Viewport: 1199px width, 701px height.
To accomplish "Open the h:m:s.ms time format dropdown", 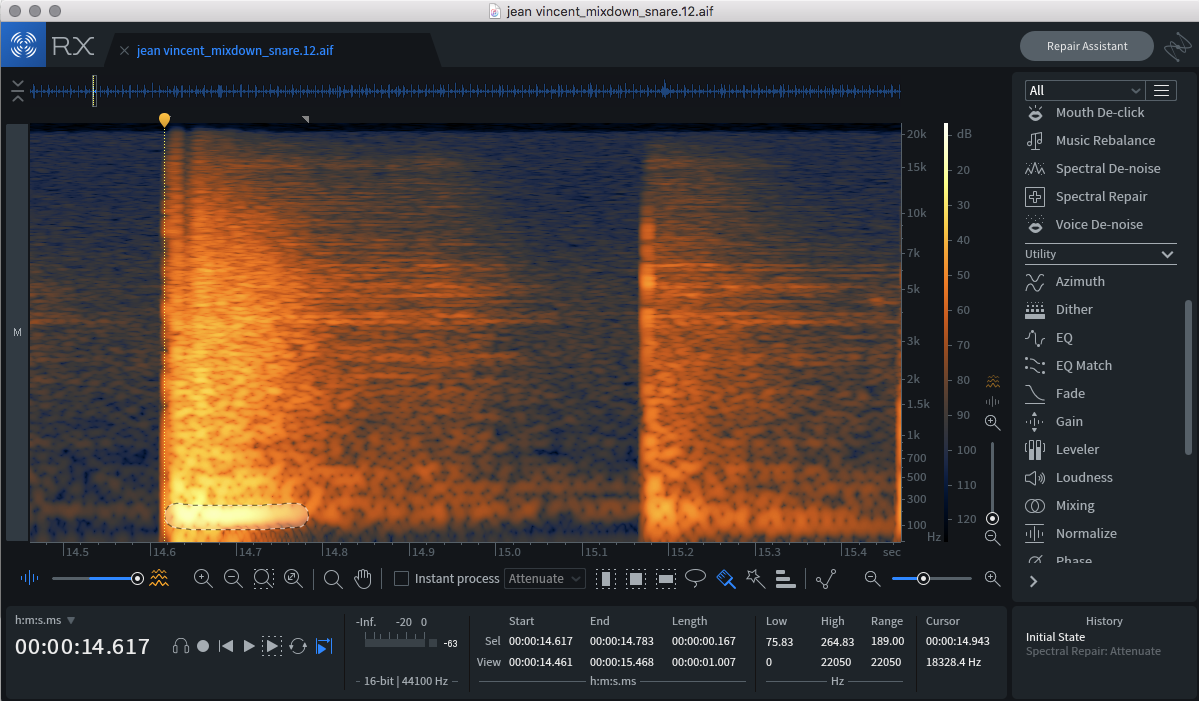I will coord(45,620).
